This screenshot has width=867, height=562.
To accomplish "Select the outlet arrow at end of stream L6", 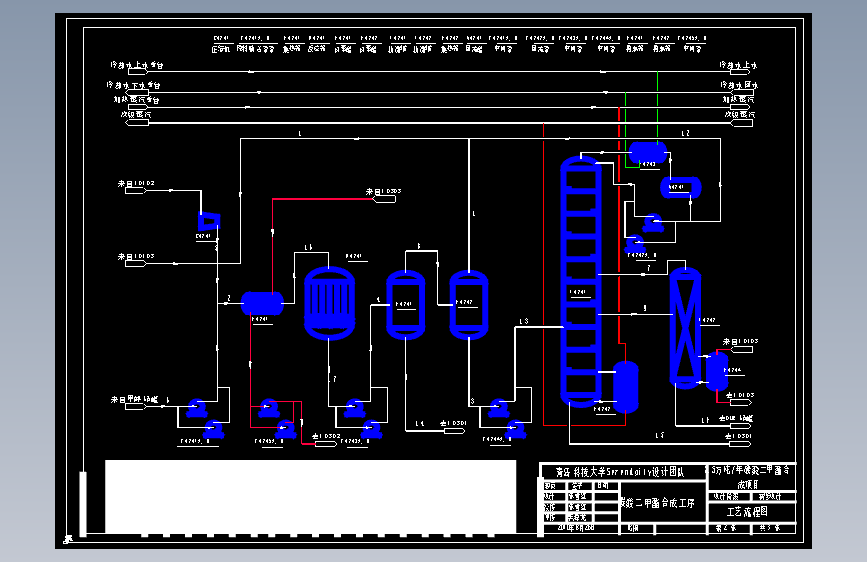I will pos(740,444).
